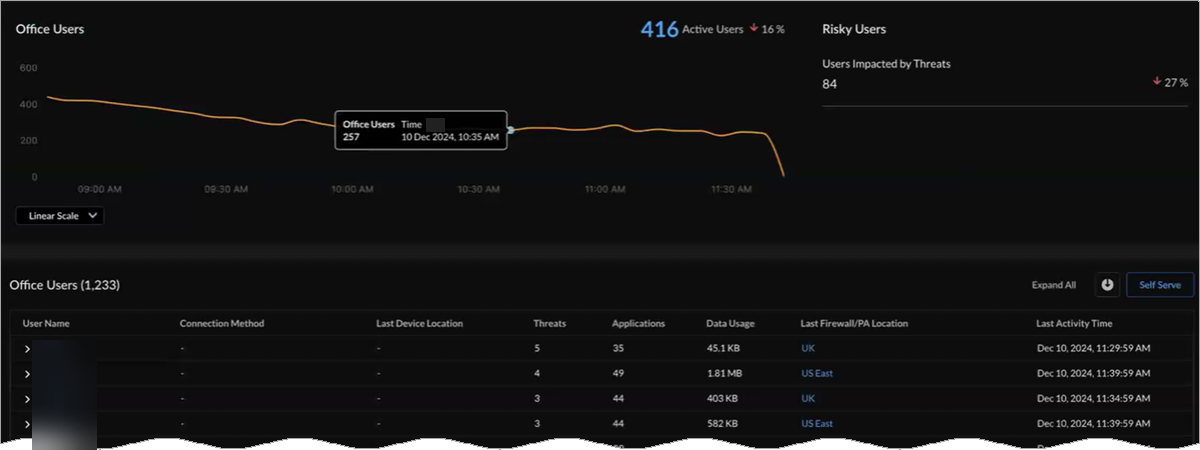This screenshot has height=450, width=1200.
Task: Click the red down arrow next to 27 %
Action: pos(1158,81)
